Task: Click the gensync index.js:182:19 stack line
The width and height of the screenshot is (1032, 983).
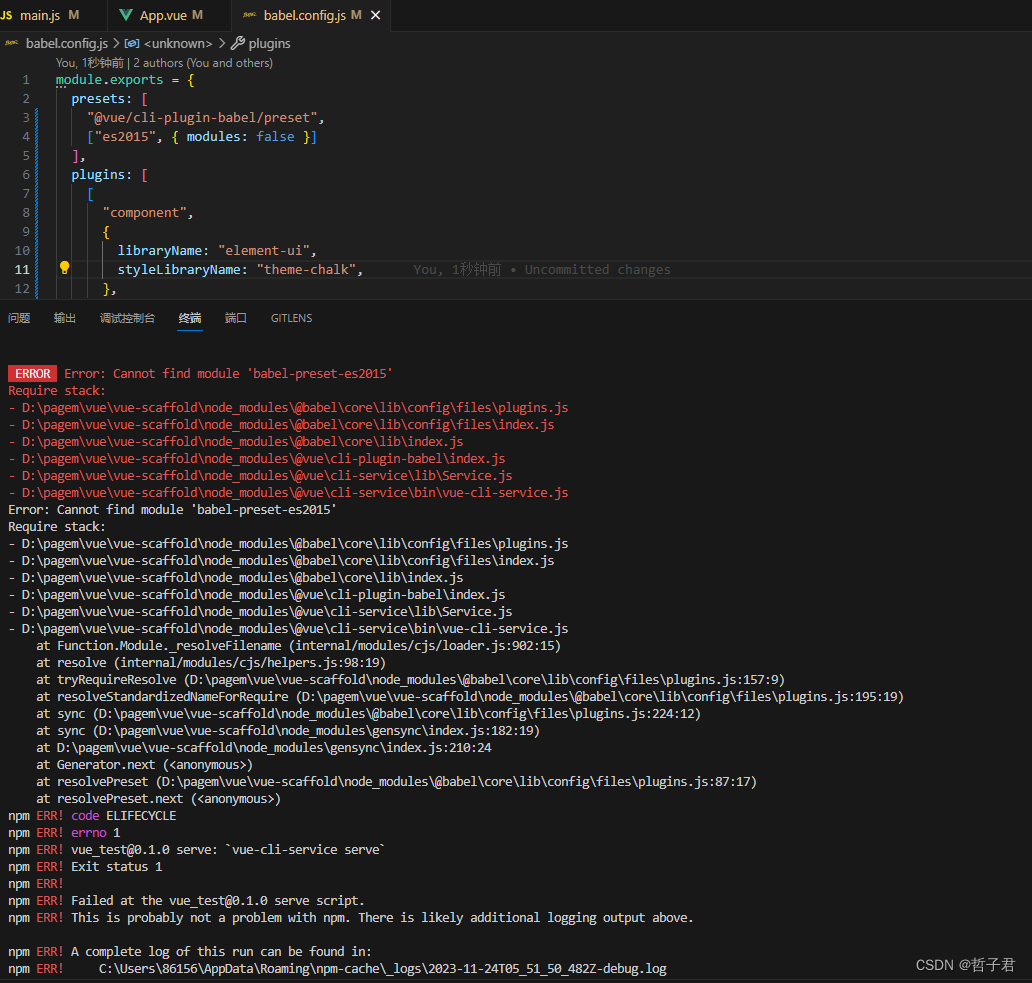Action: pyautogui.click(x=288, y=731)
